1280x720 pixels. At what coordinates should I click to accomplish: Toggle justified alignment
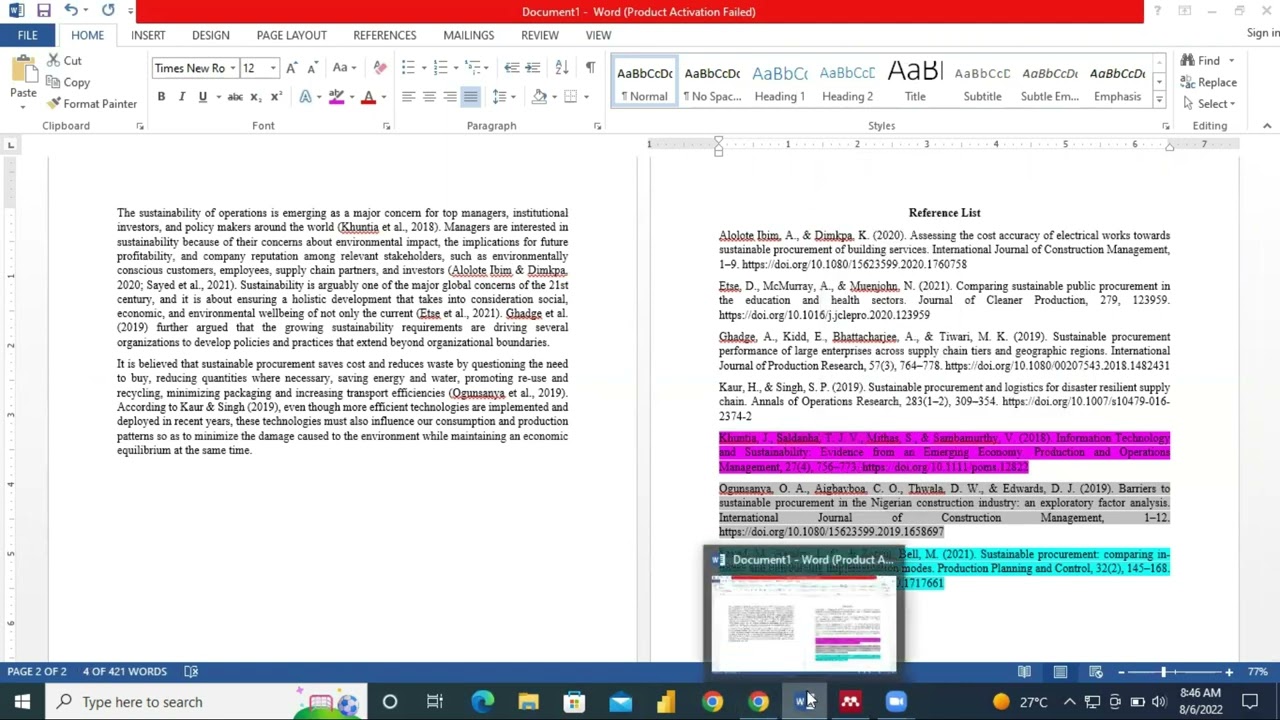click(x=470, y=97)
